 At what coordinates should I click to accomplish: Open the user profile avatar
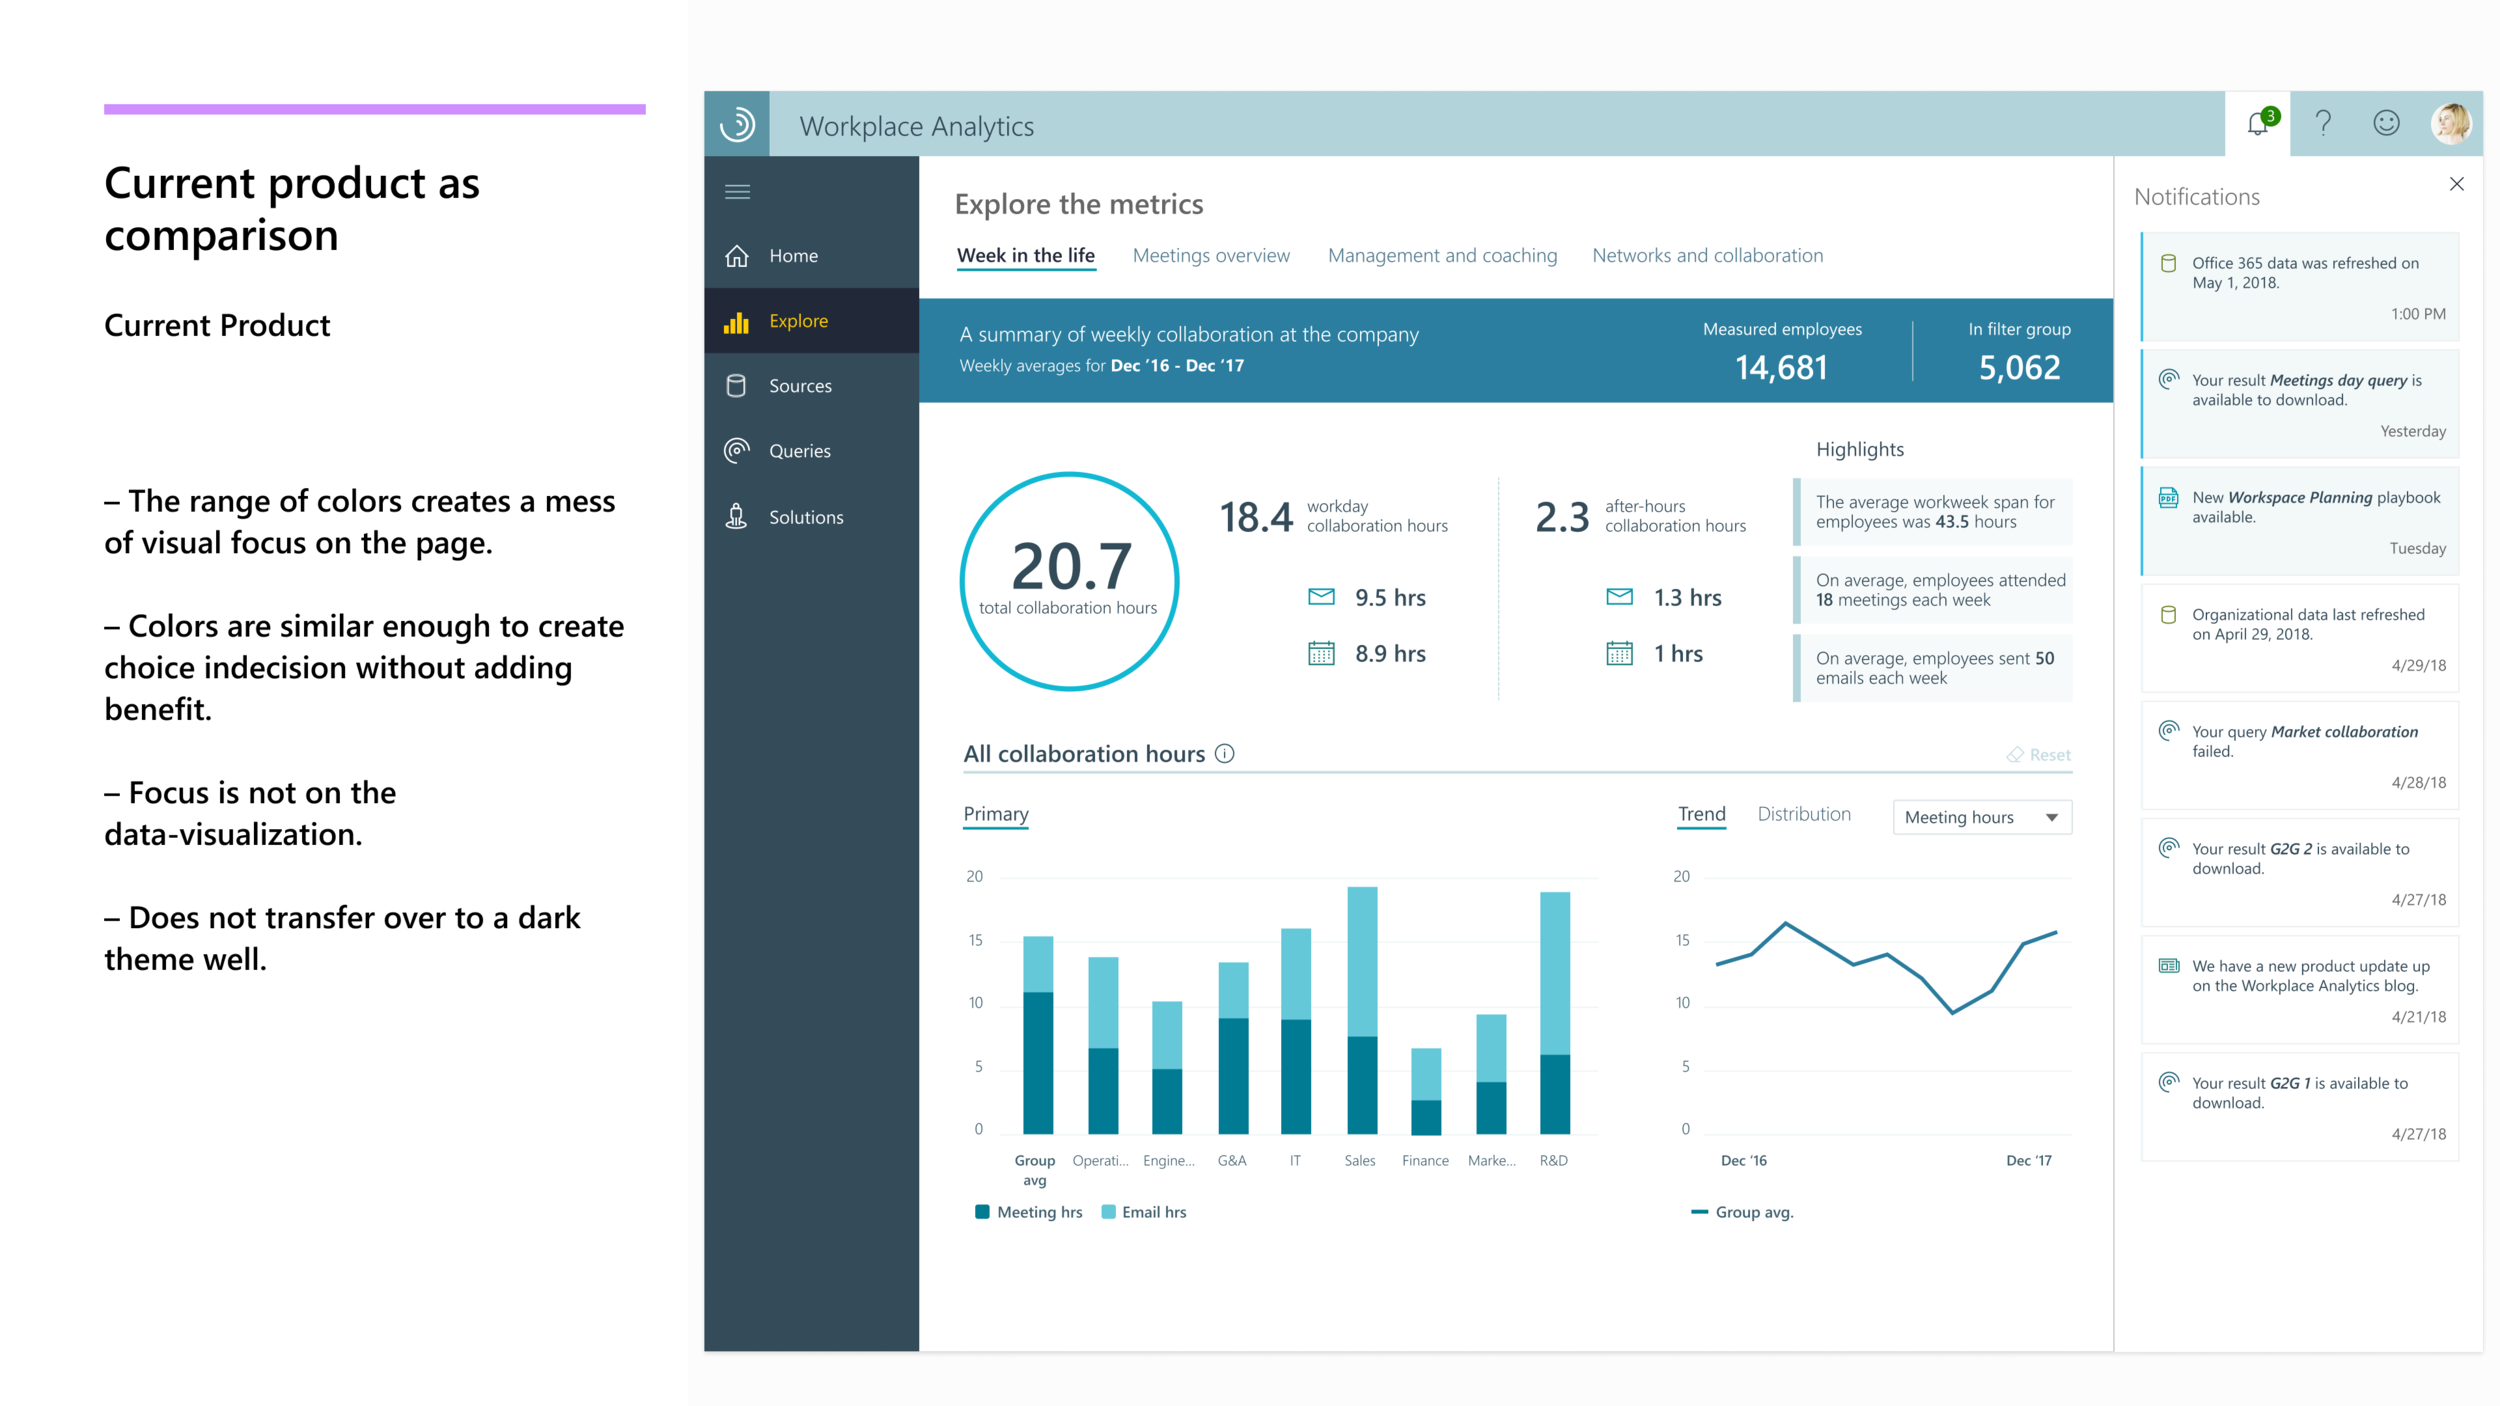coord(2451,124)
